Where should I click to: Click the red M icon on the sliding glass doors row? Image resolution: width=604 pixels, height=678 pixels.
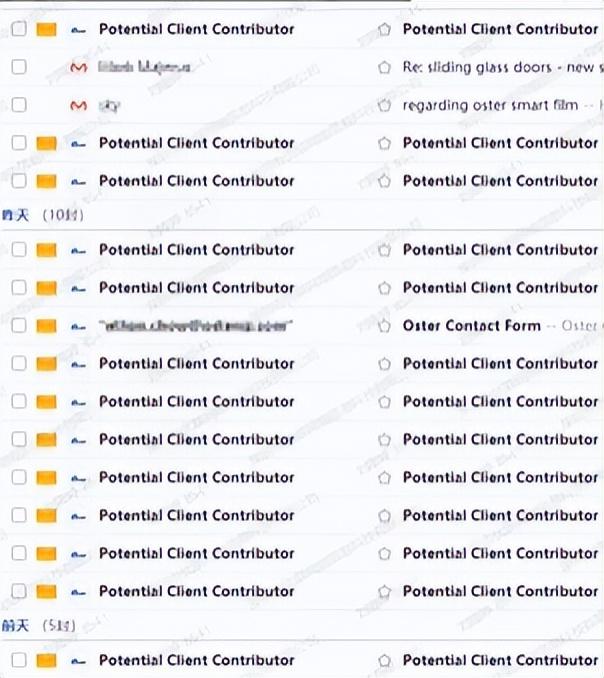[79, 67]
